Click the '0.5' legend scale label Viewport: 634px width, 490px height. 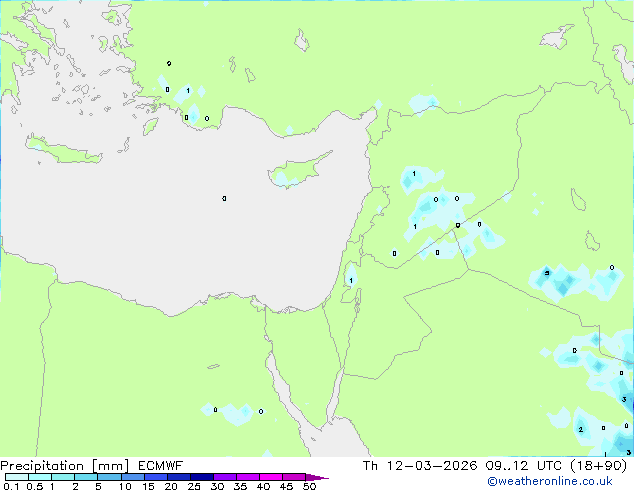click(x=35, y=486)
